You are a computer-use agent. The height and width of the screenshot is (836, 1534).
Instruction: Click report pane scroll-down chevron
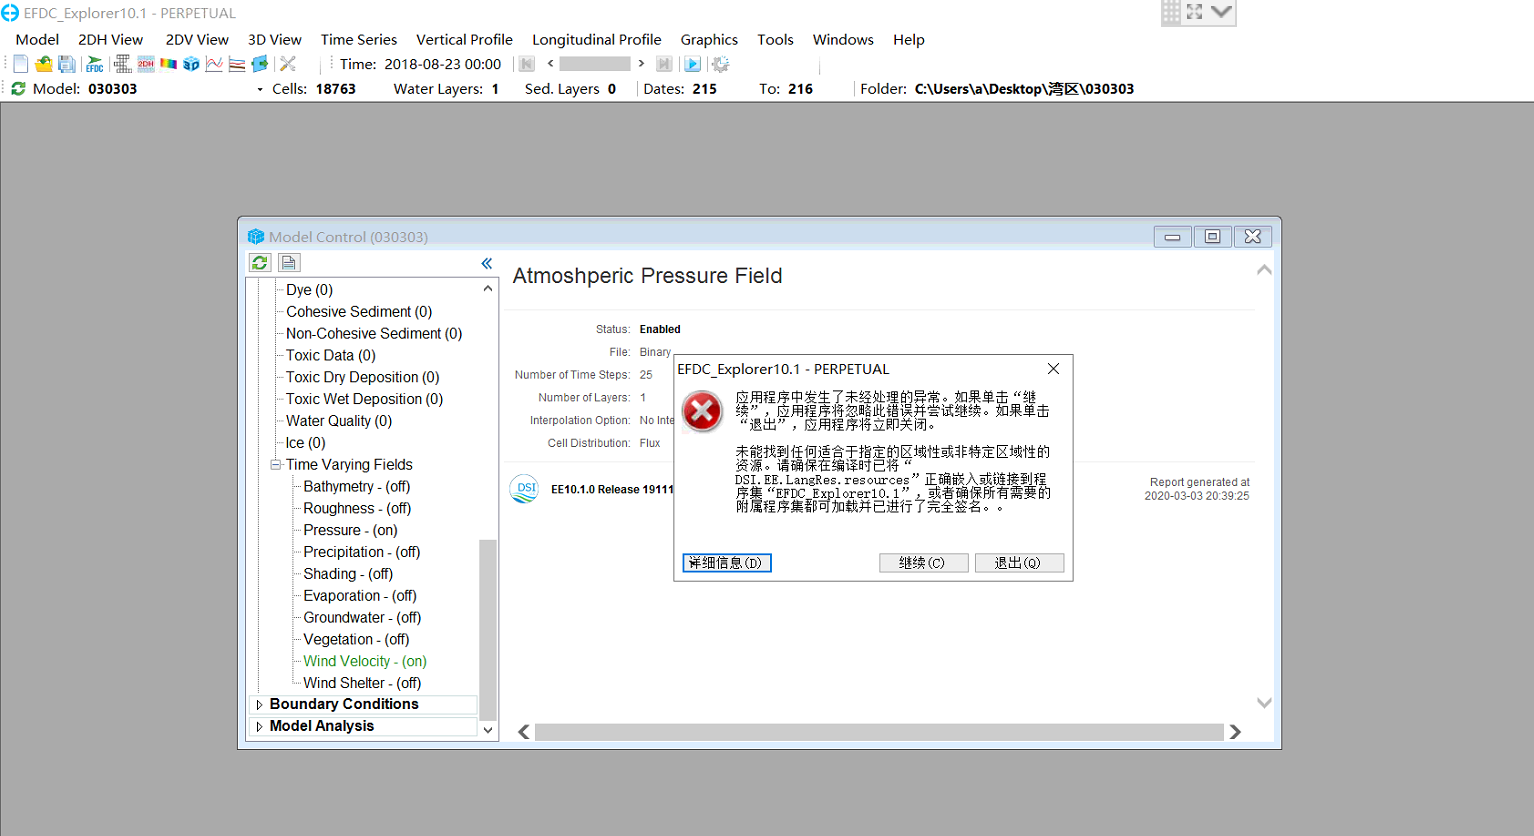[x=1264, y=703]
